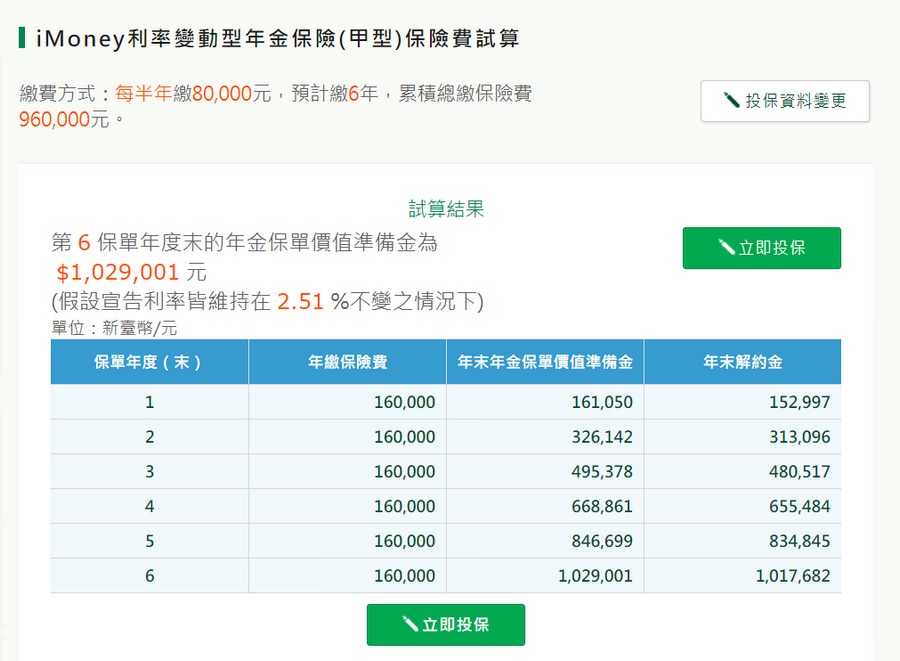Click the orange 2.51 declared rate

click(301, 301)
